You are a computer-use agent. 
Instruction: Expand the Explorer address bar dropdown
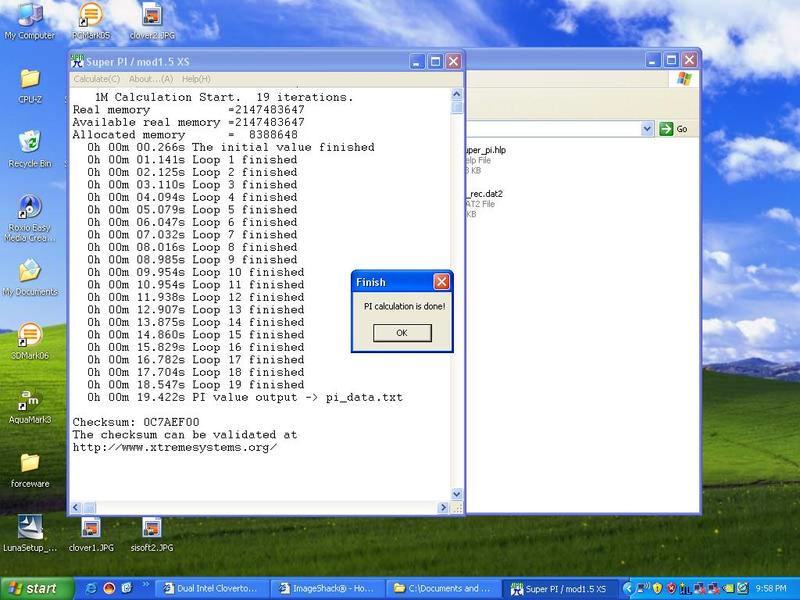pyautogui.click(x=647, y=129)
